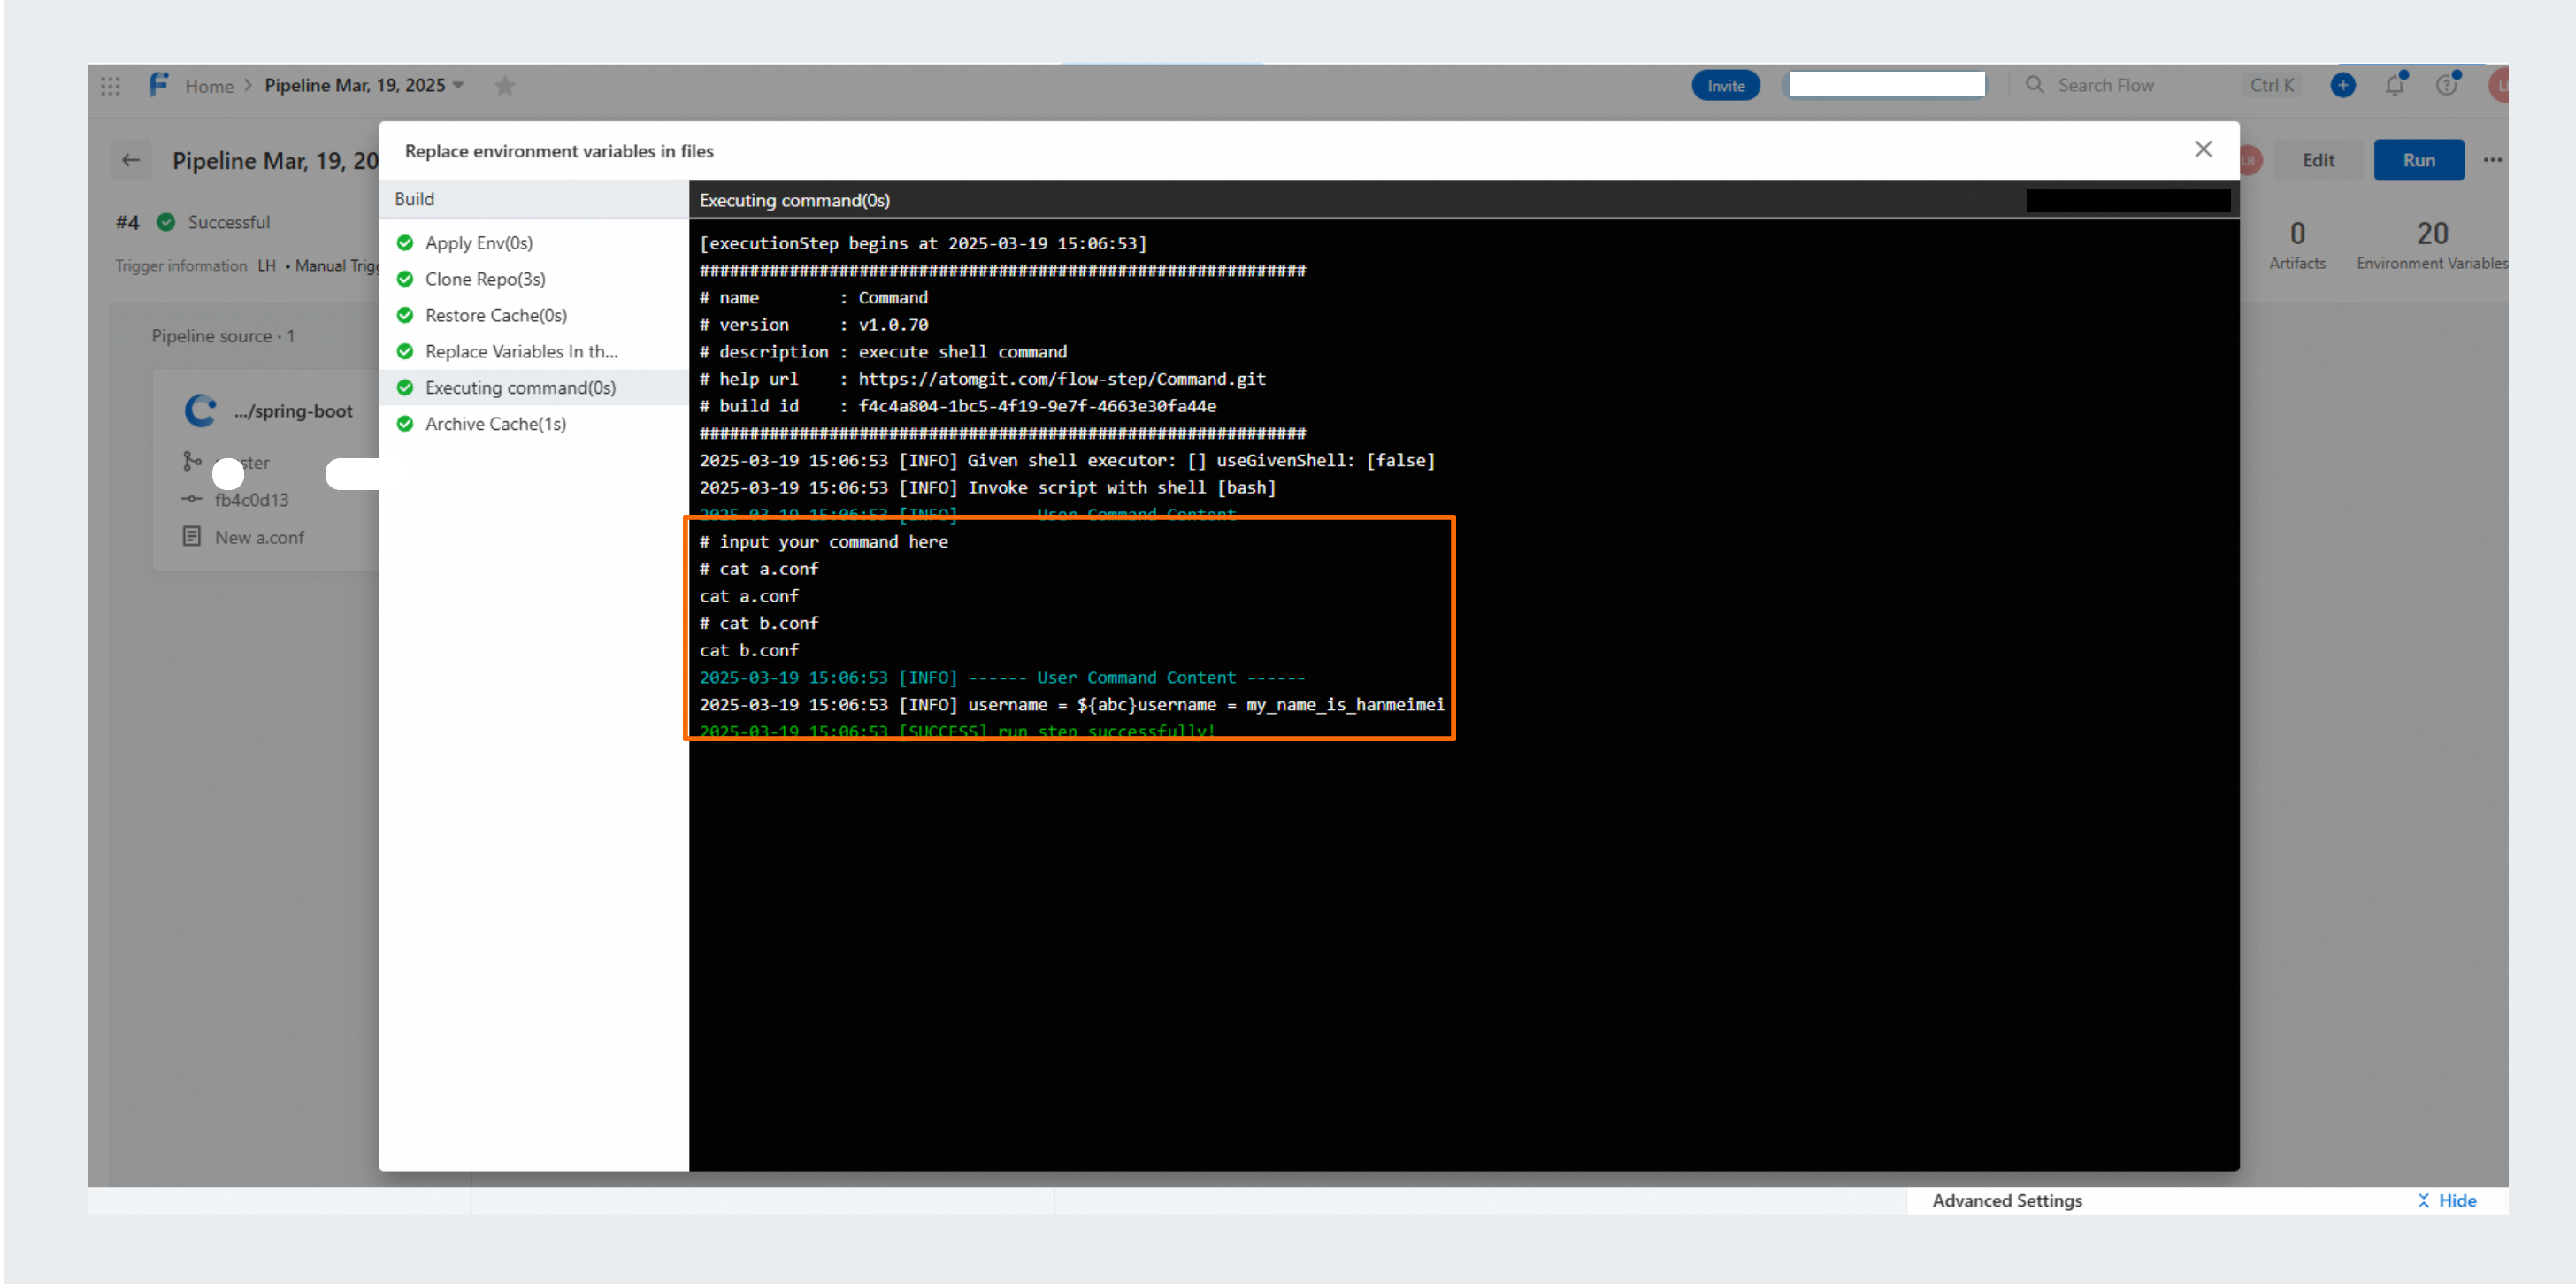This screenshot has width=2576, height=1288.
Task: Select the Apply Env(0s) step
Action: click(x=478, y=243)
